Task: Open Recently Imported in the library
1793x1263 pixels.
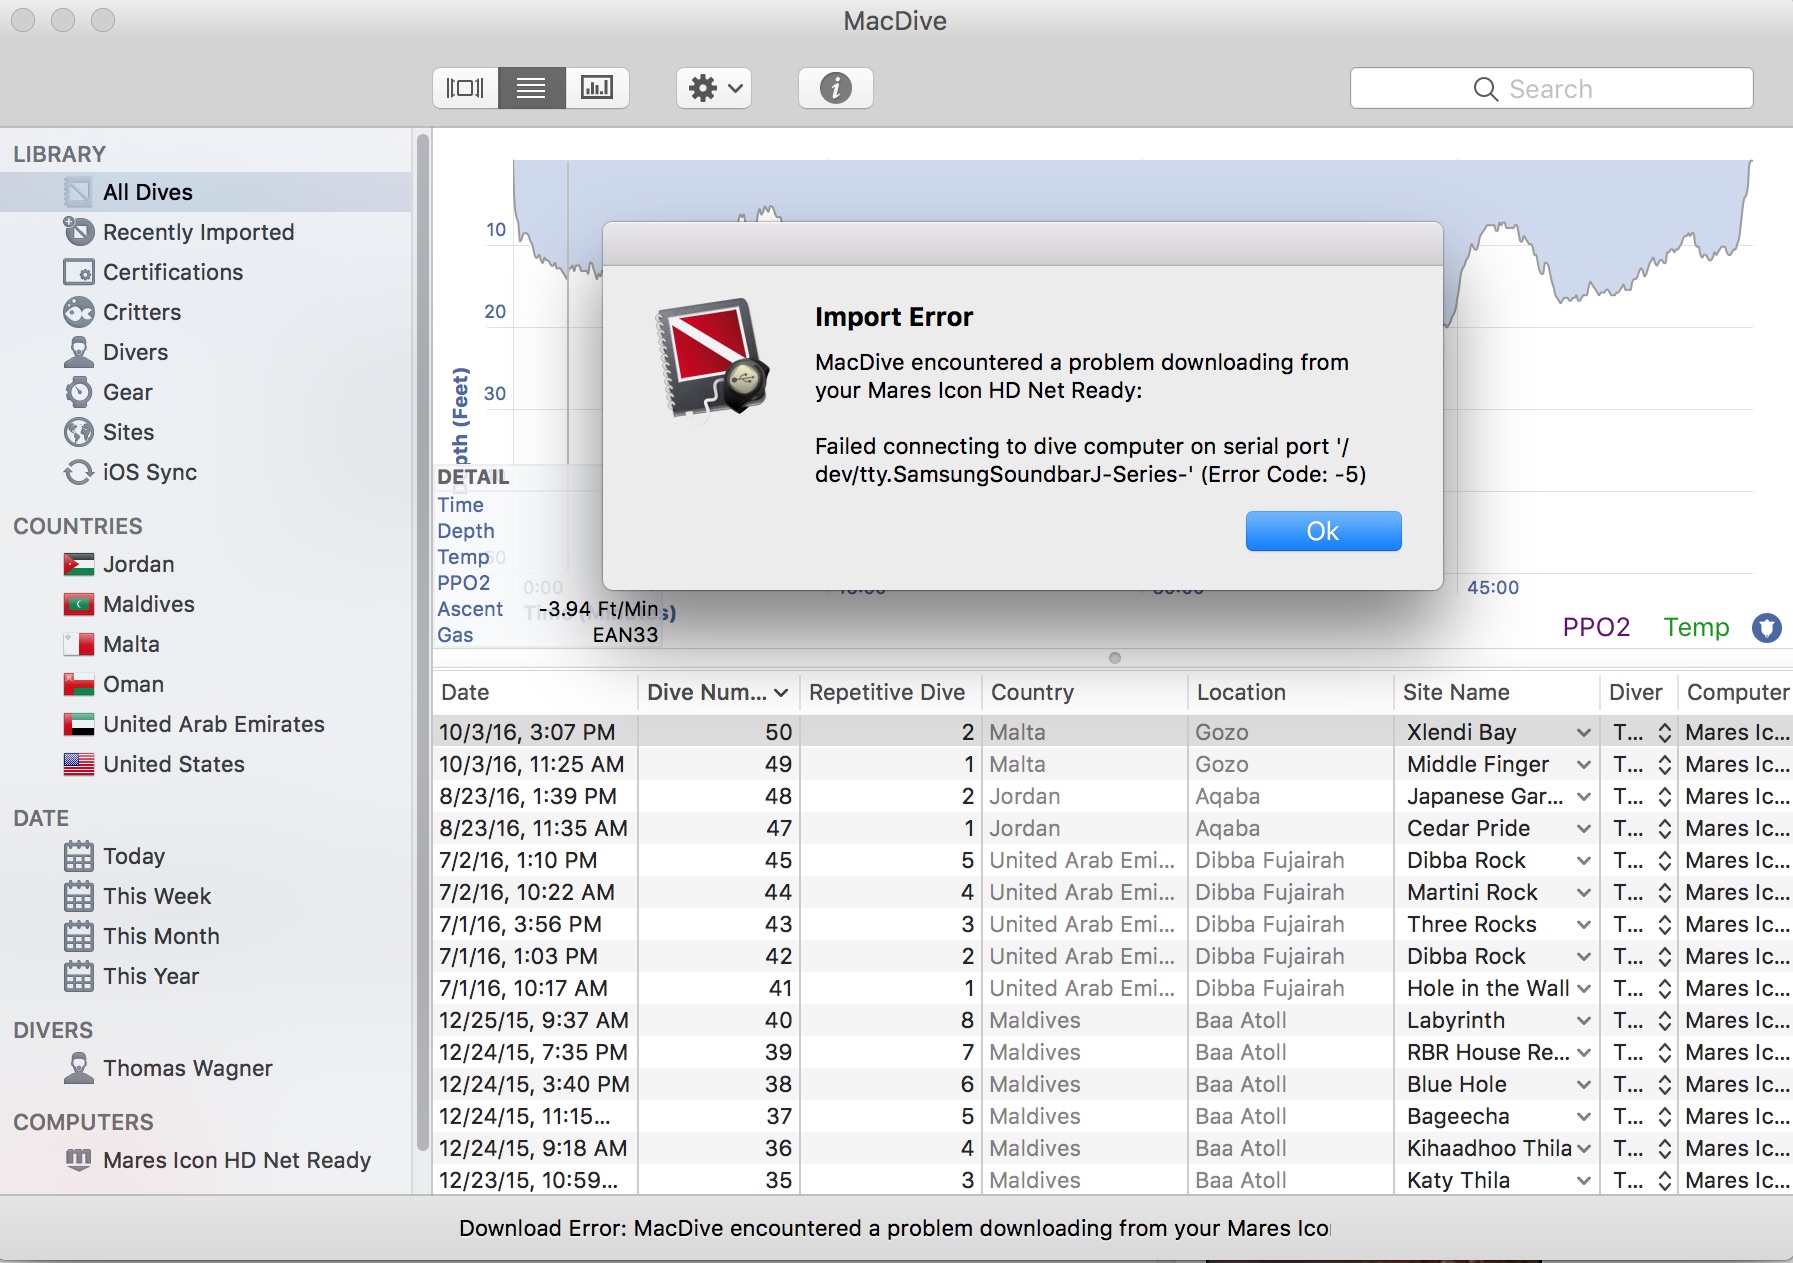Action: pyautogui.click(x=198, y=232)
